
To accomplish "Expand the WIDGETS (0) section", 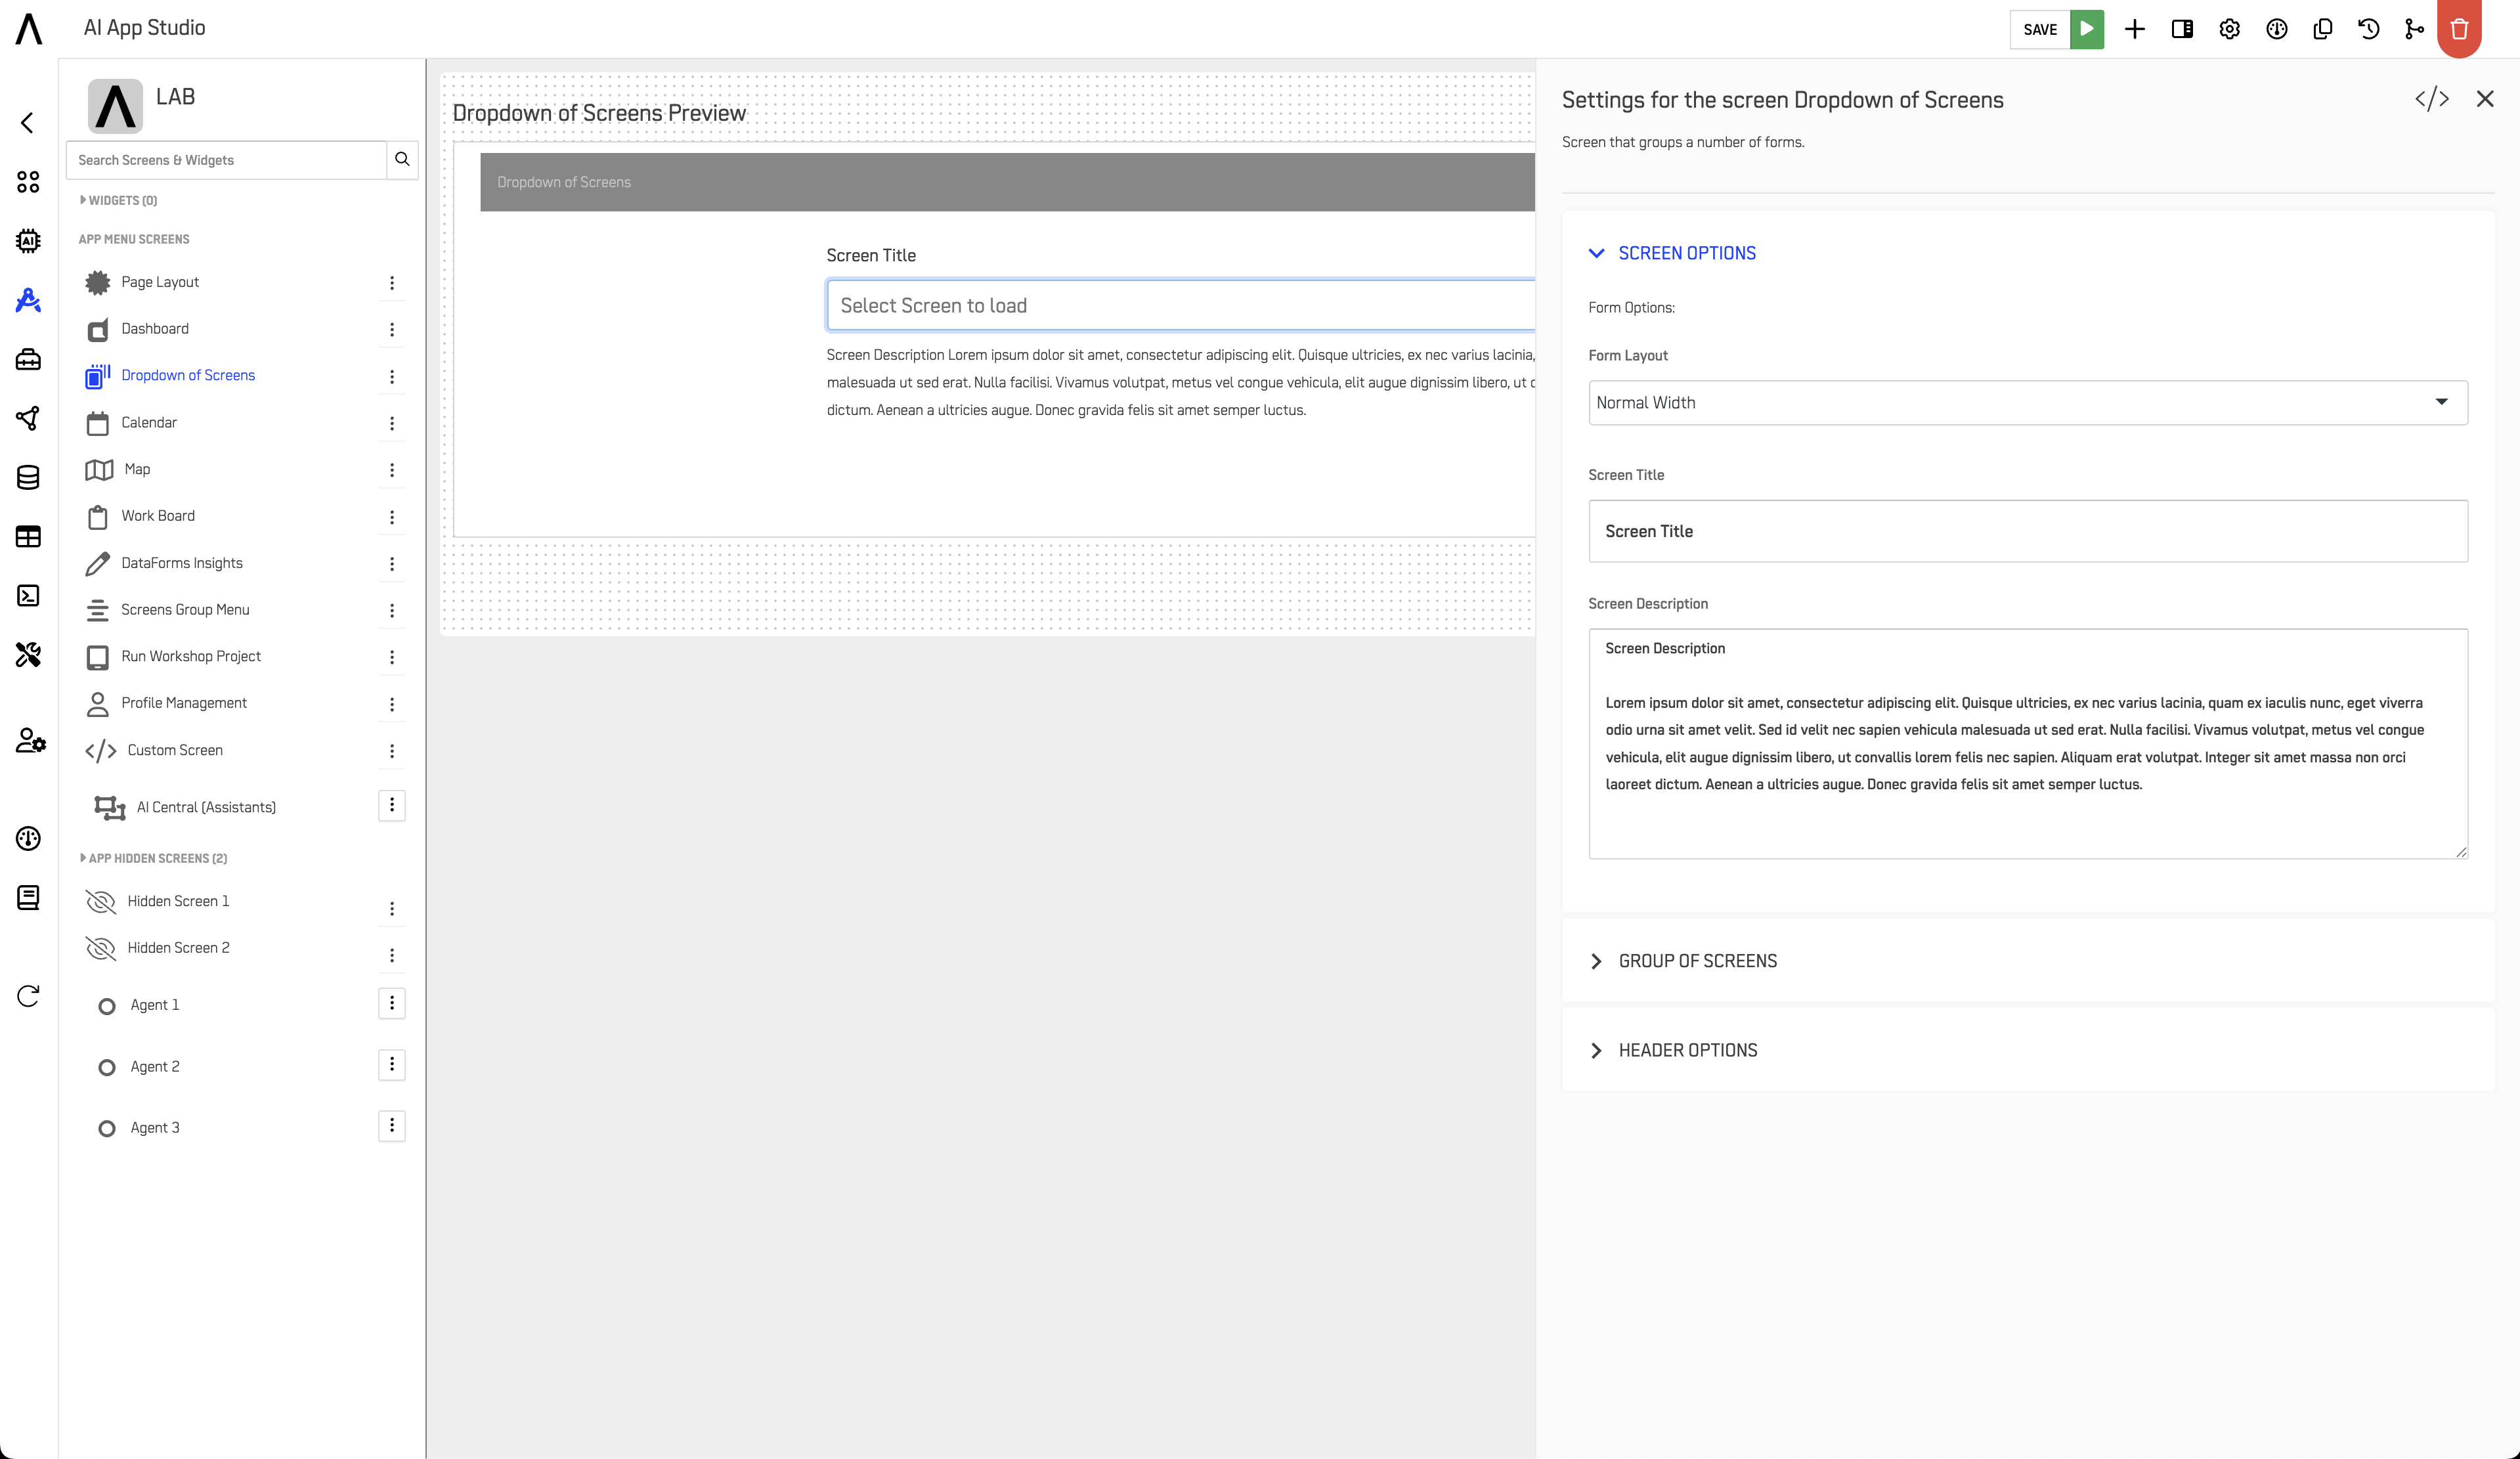I will coord(118,200).
